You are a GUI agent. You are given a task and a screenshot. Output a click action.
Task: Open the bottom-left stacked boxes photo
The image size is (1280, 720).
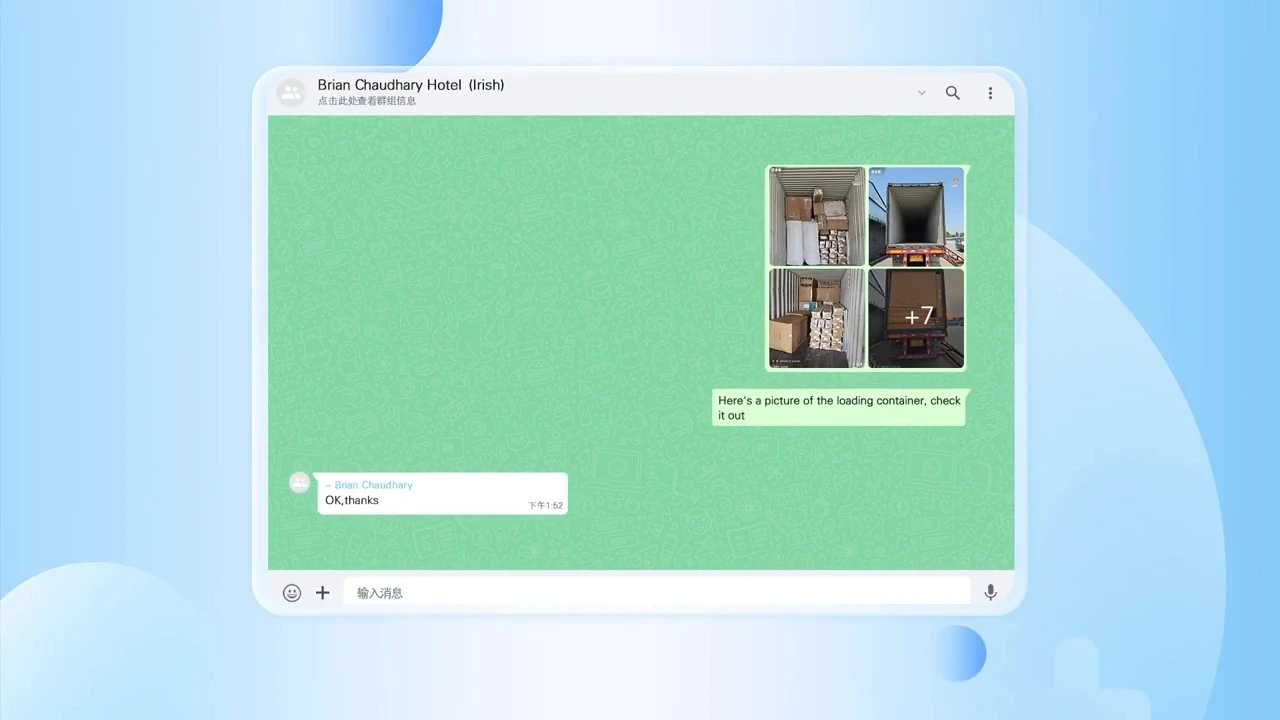tap(817, 318)
